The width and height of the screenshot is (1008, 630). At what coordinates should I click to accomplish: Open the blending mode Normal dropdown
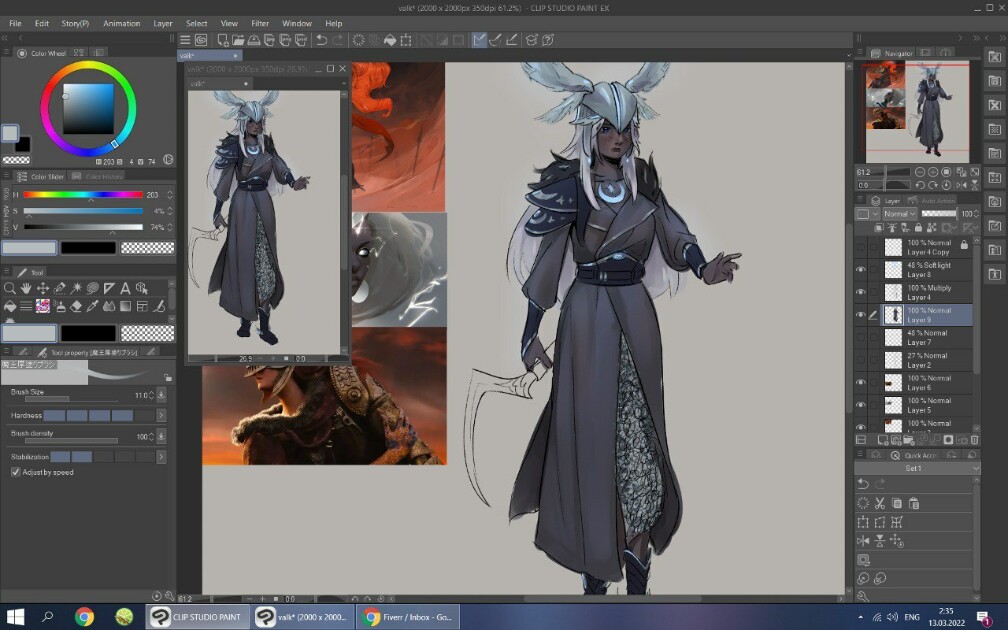[x=899, y=214]
